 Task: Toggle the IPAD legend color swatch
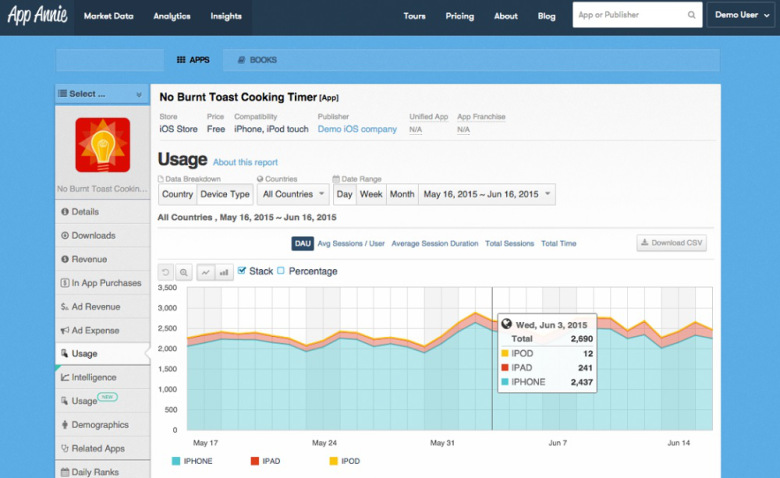[x=255, y=461]
